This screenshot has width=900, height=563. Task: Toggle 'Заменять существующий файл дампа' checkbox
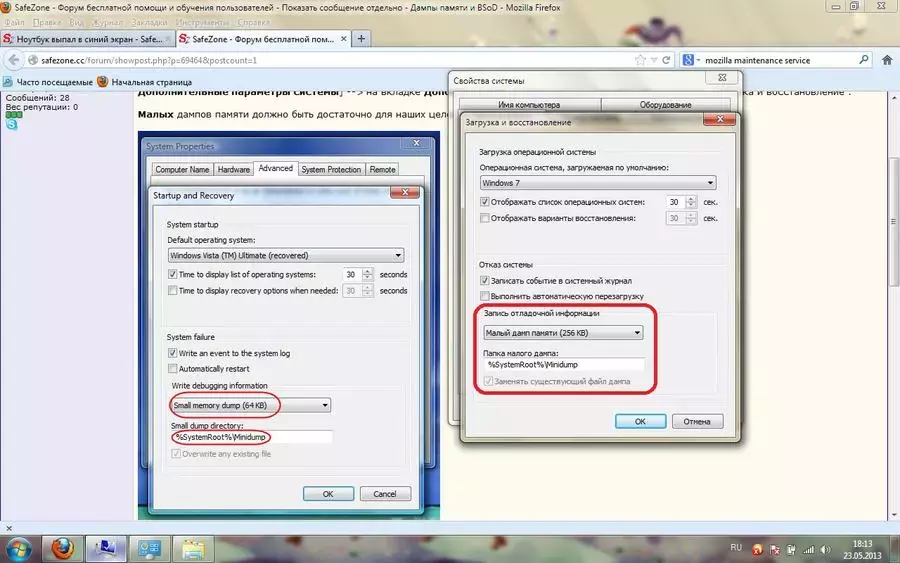coord(488,381)
